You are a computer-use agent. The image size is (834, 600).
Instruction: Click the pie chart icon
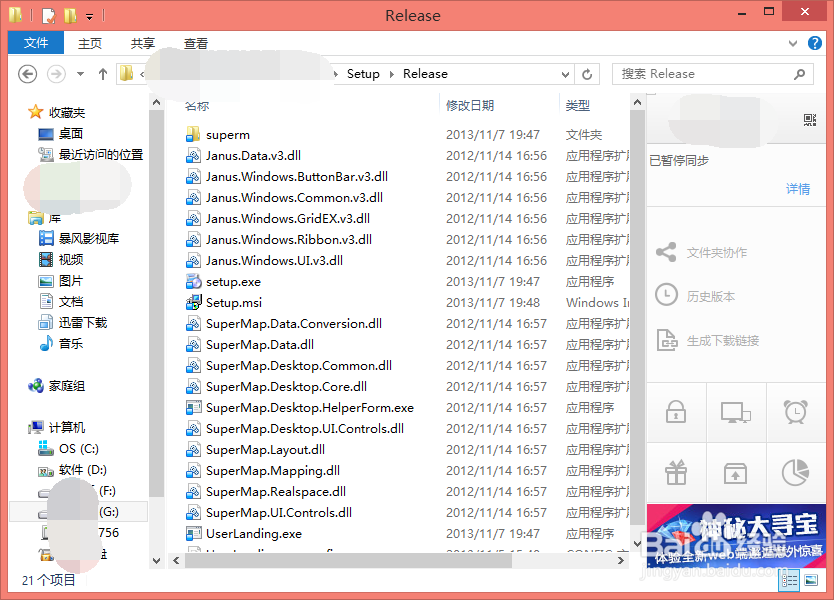coord(796,473)
